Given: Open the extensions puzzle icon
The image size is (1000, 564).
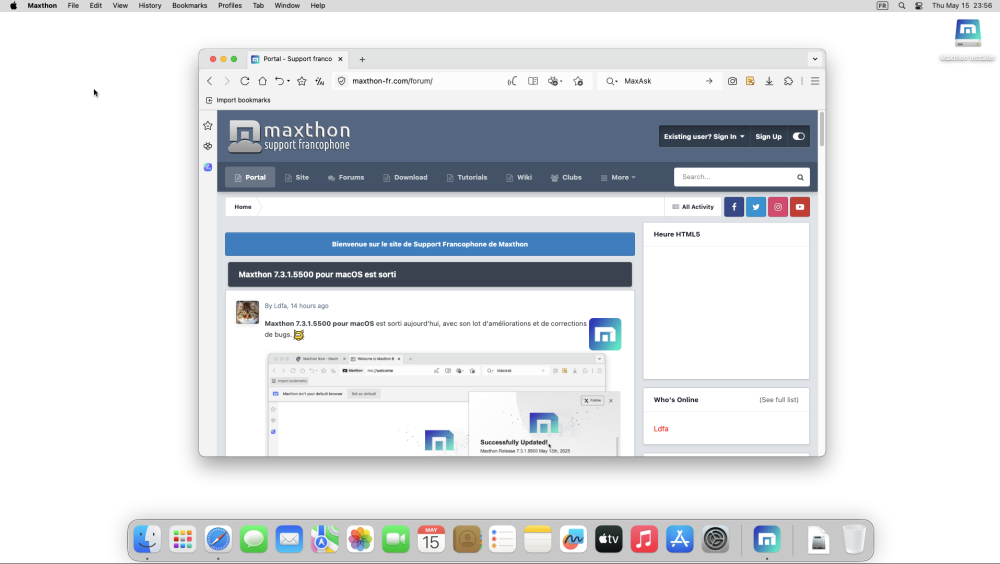Looking at the screenshot, I should (x=789, y=81).
